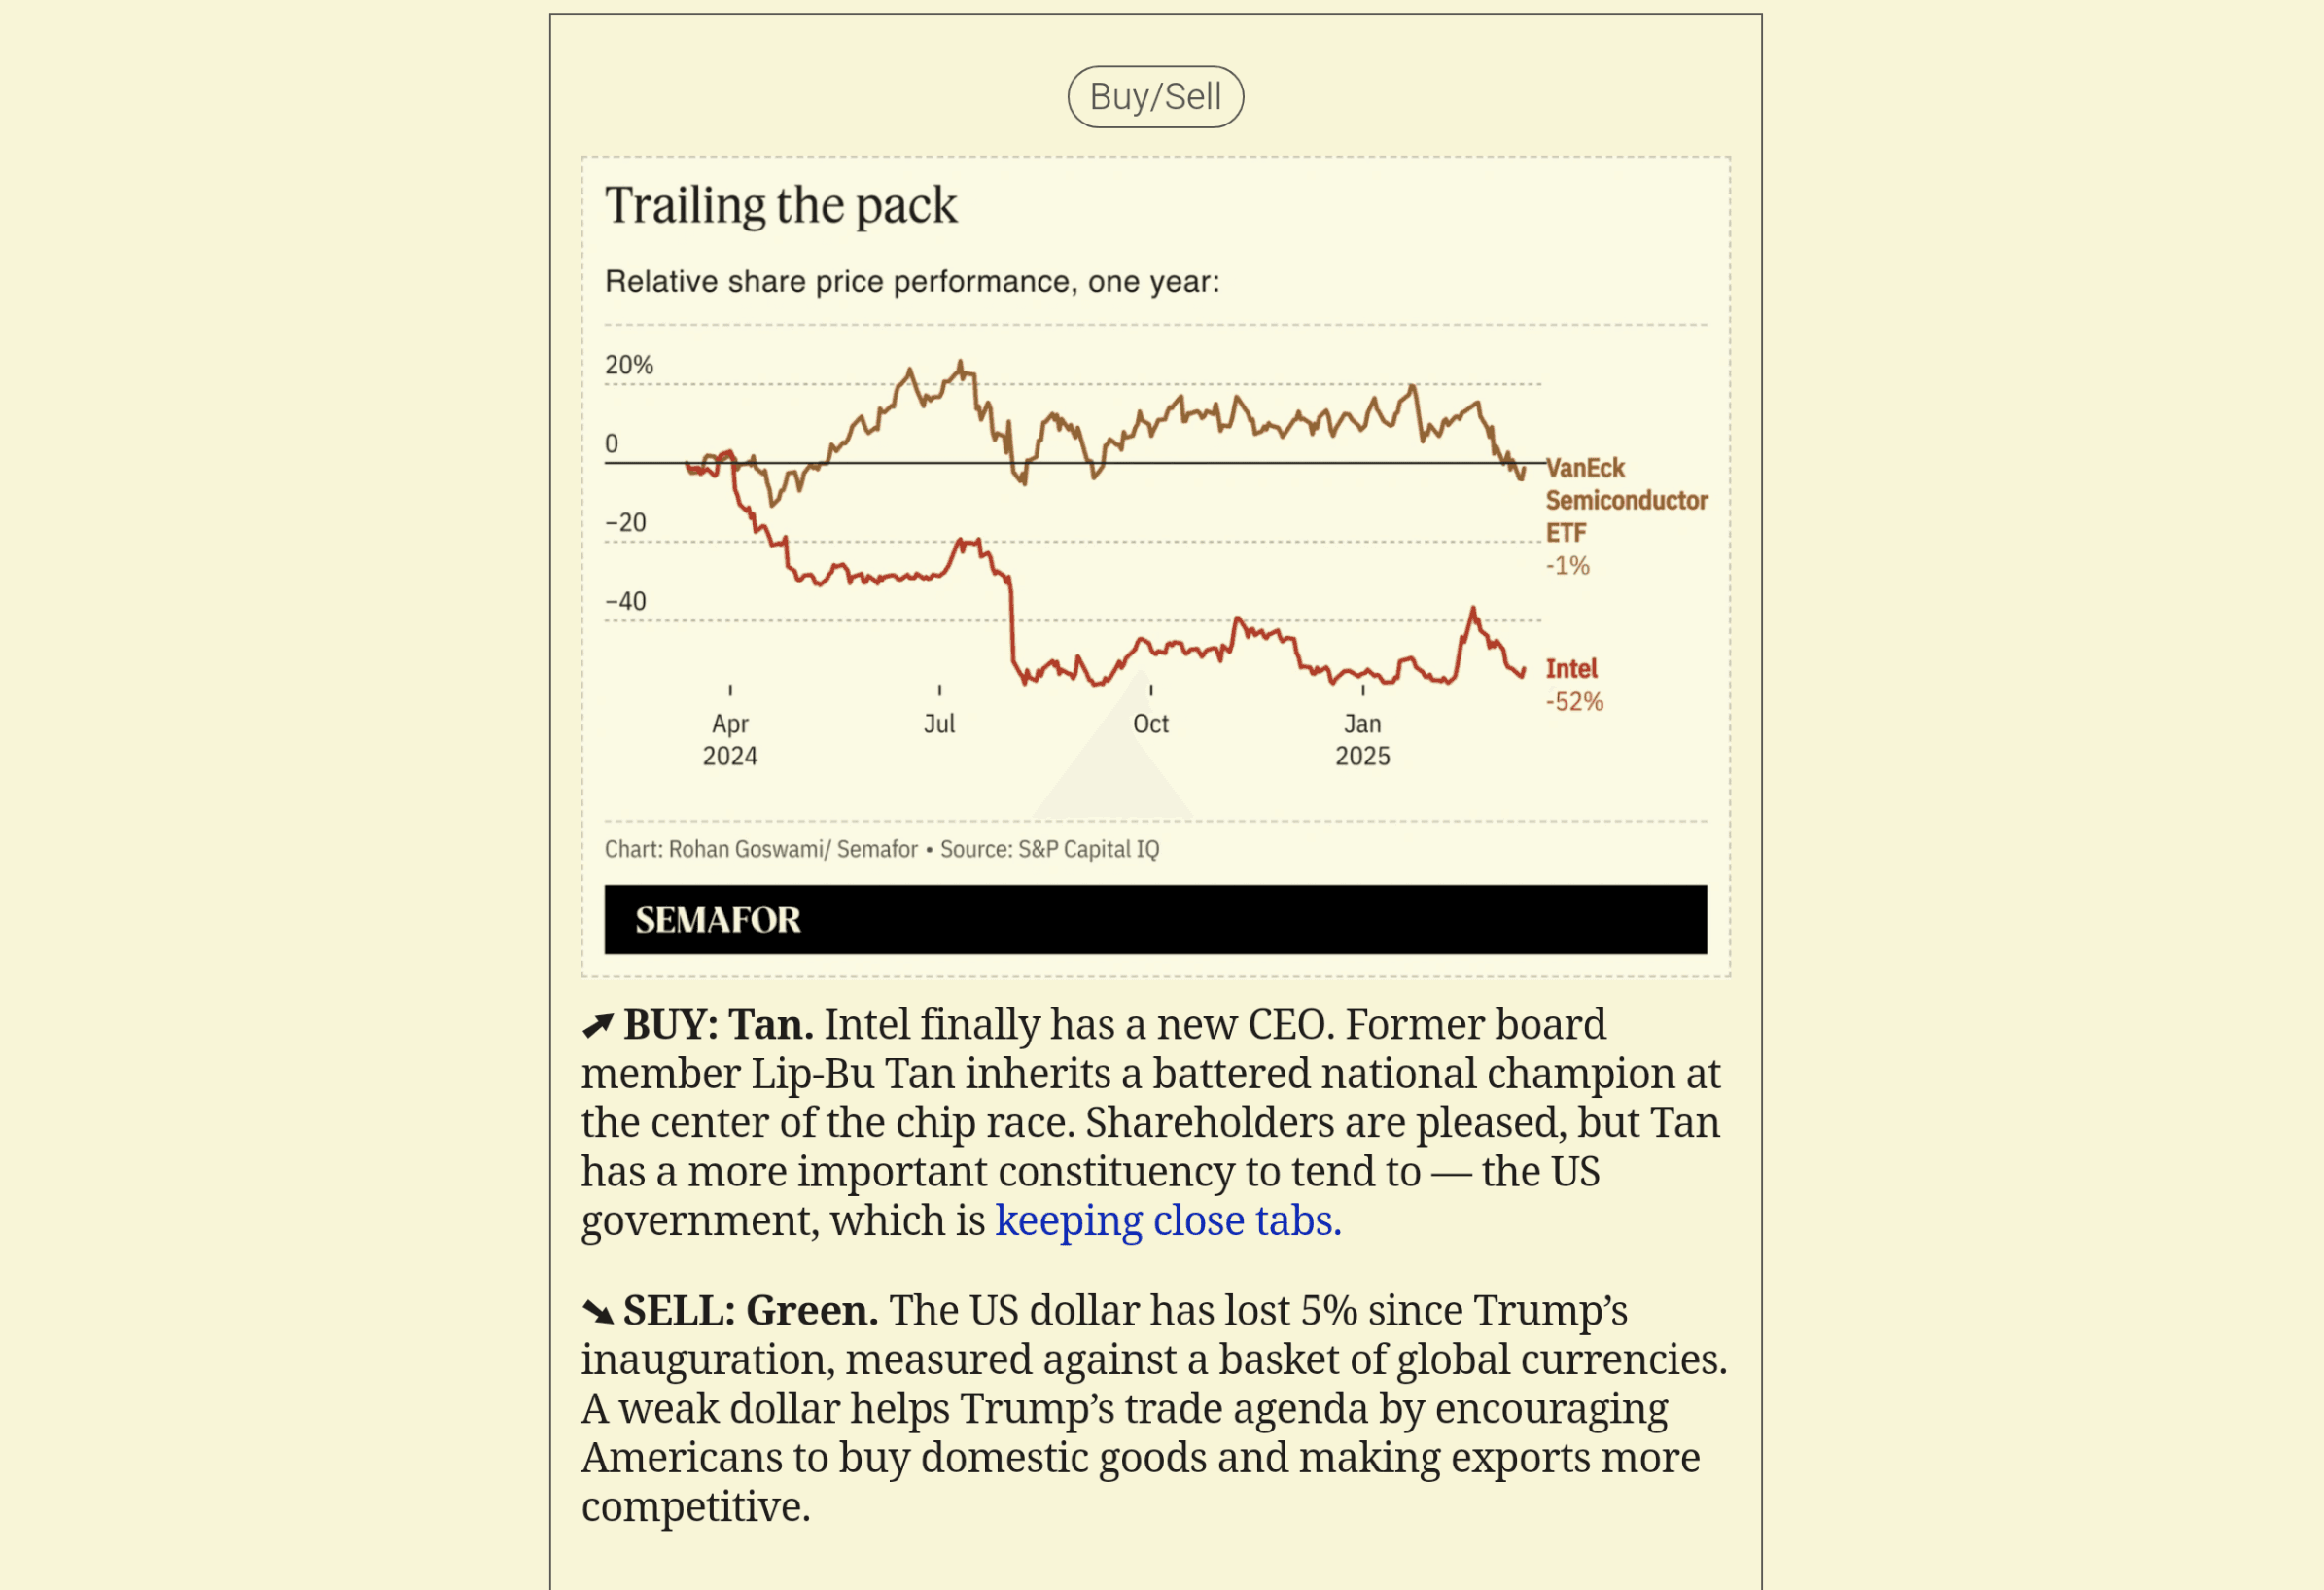Click the Jan 2025 axis label
The width and height of the screenshot is (2324, 1590).
(x=1362, y=739)
